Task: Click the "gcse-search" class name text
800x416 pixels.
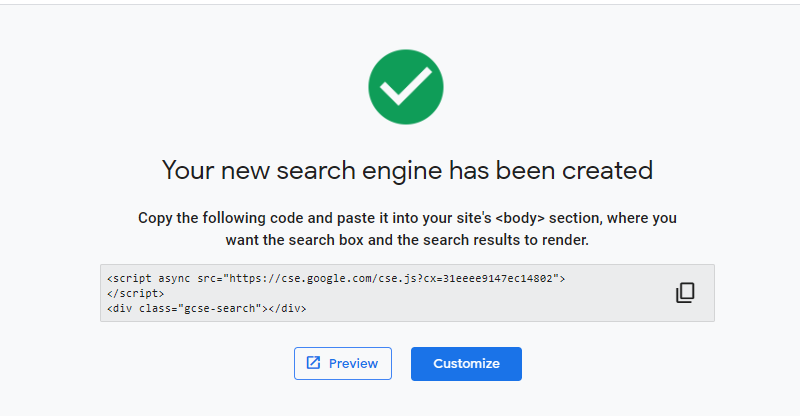Action: [x=222, y=308]
